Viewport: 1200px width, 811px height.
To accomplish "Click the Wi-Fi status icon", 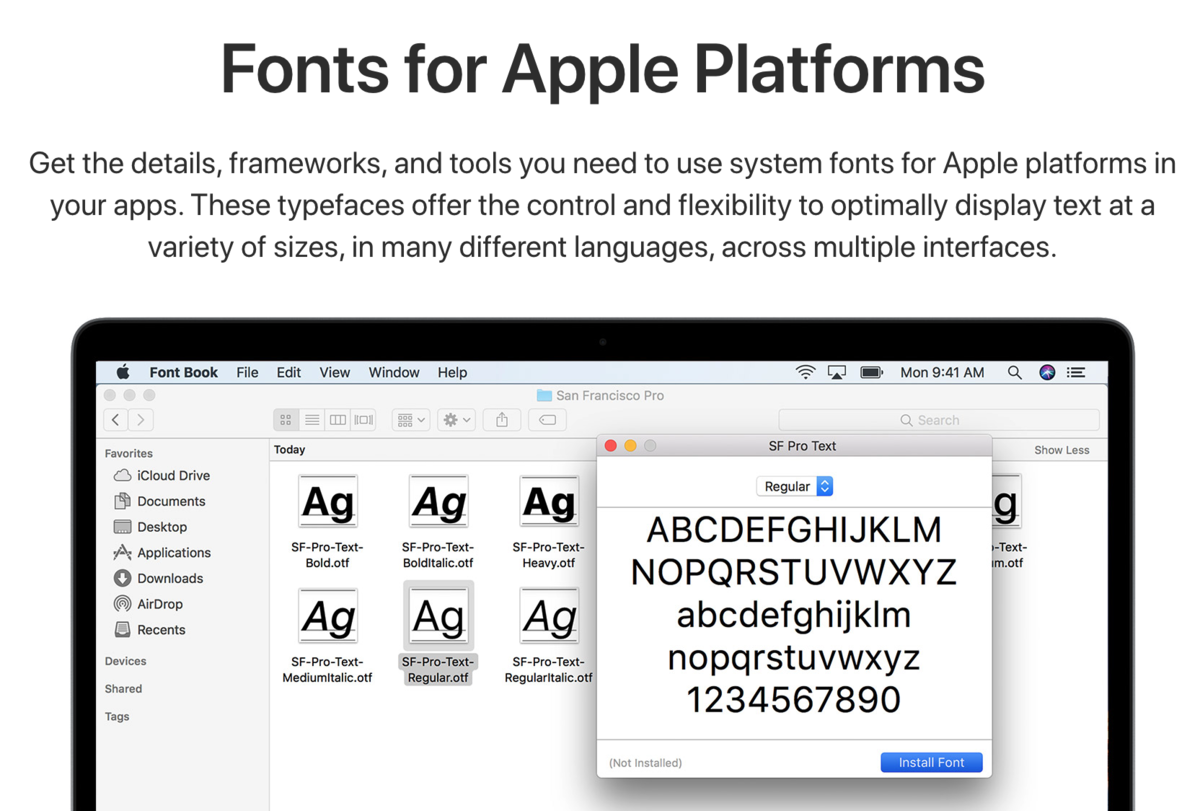I will coord(805,372).
